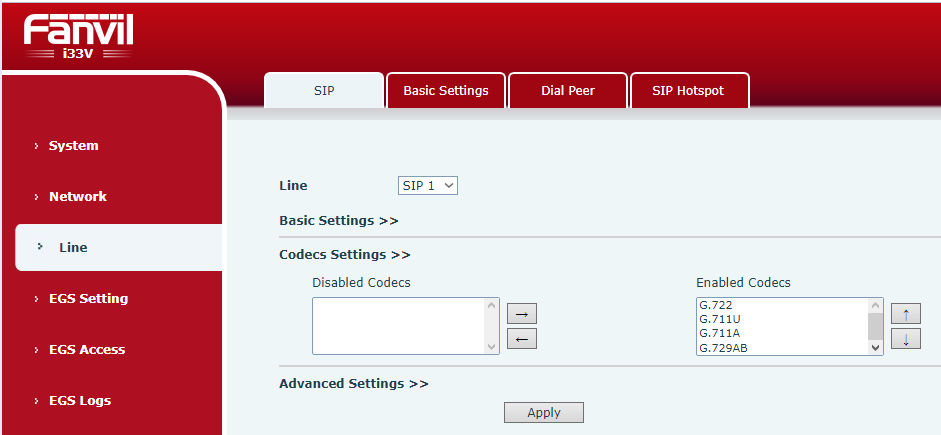Screen dimensions: 941x435
Task: Move selected codec down in priority
Action: tap(905, 339)
